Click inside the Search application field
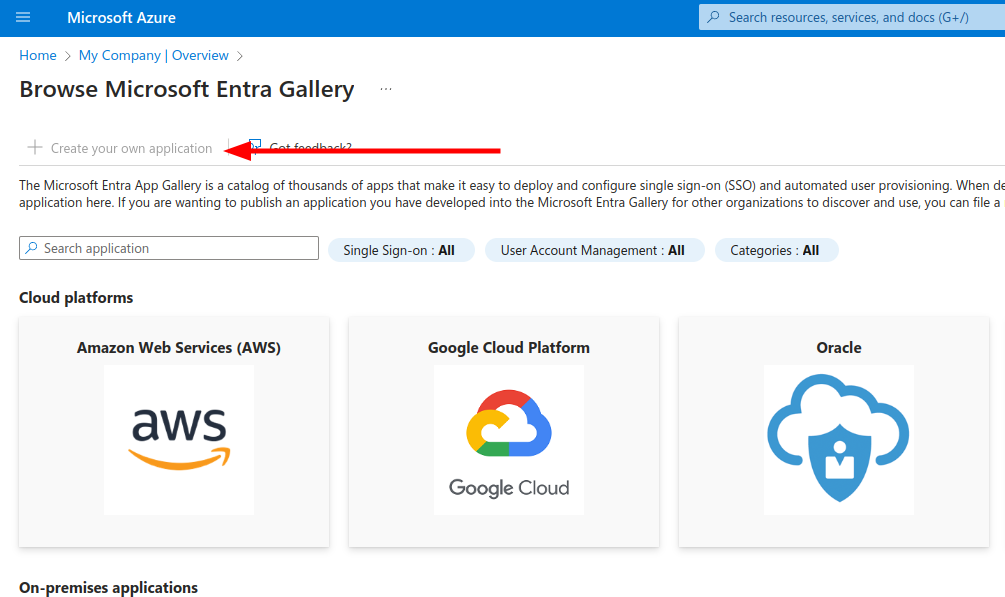The height and width of the screenshot is (597, 1005). (x=168, y=247)
